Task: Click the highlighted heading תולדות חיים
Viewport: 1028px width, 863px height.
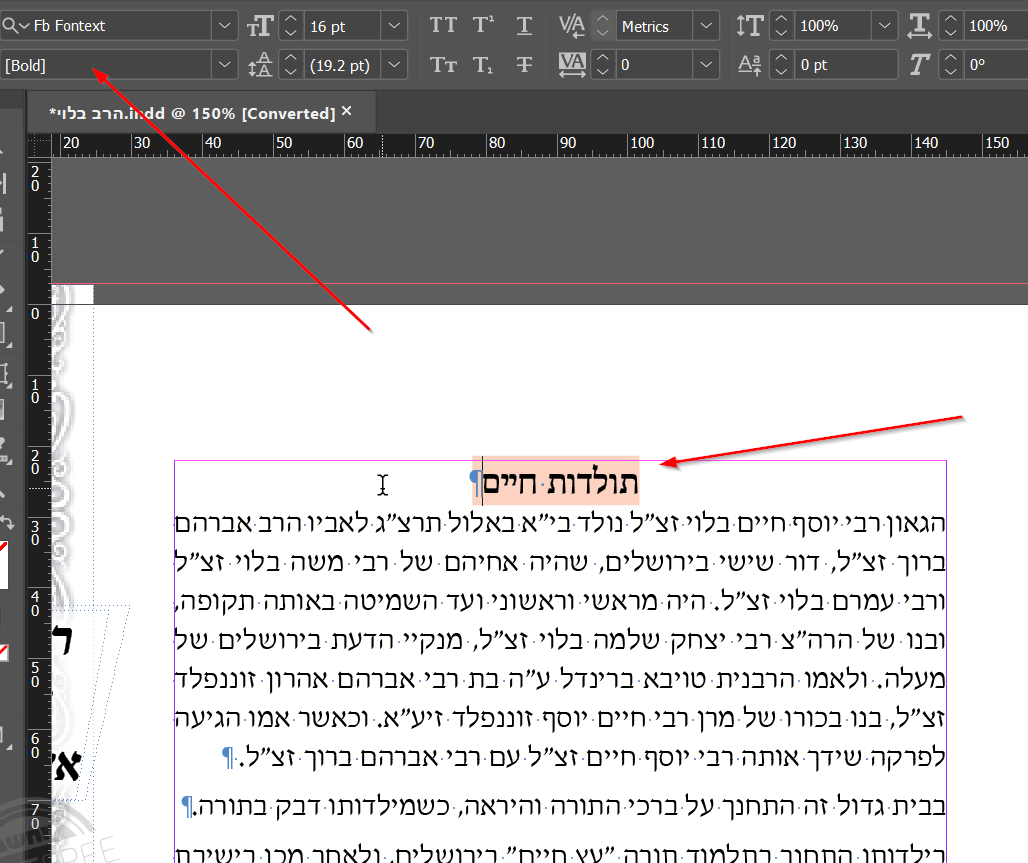Action: click(x=561, y=483)
